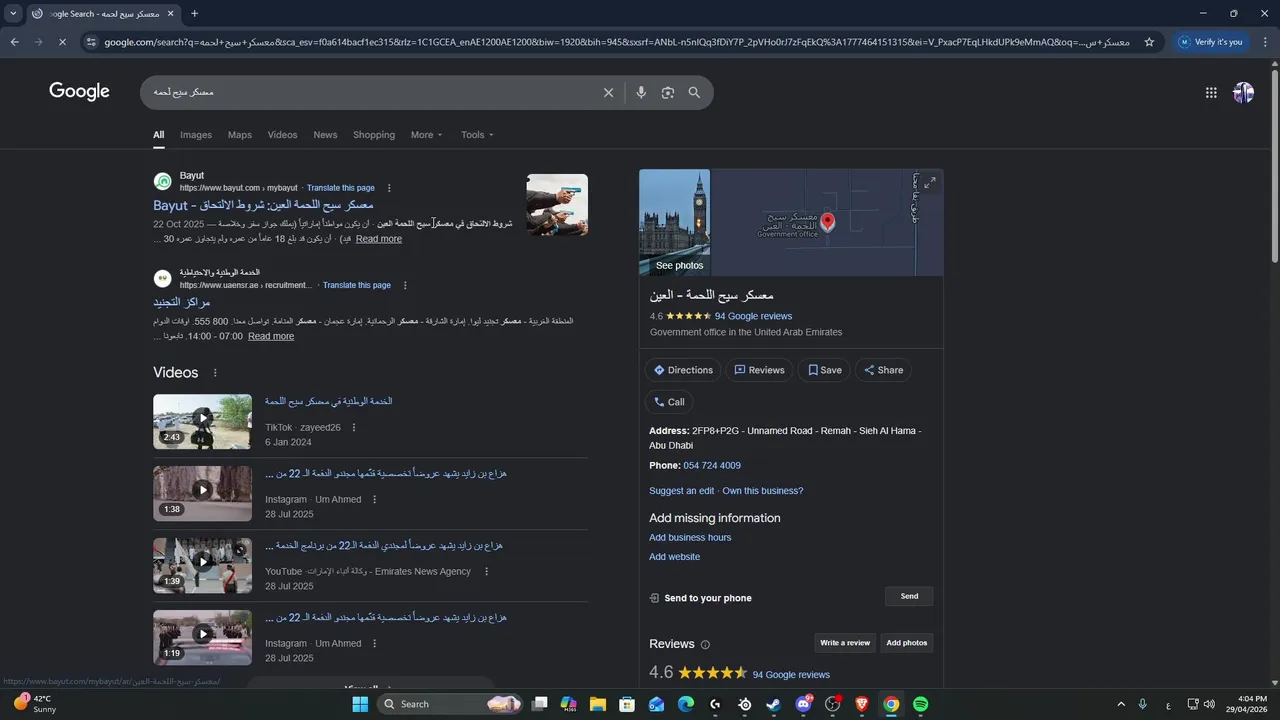View site information icon in address bar
The image size is (1280, 720).
[x=91, y=42]
